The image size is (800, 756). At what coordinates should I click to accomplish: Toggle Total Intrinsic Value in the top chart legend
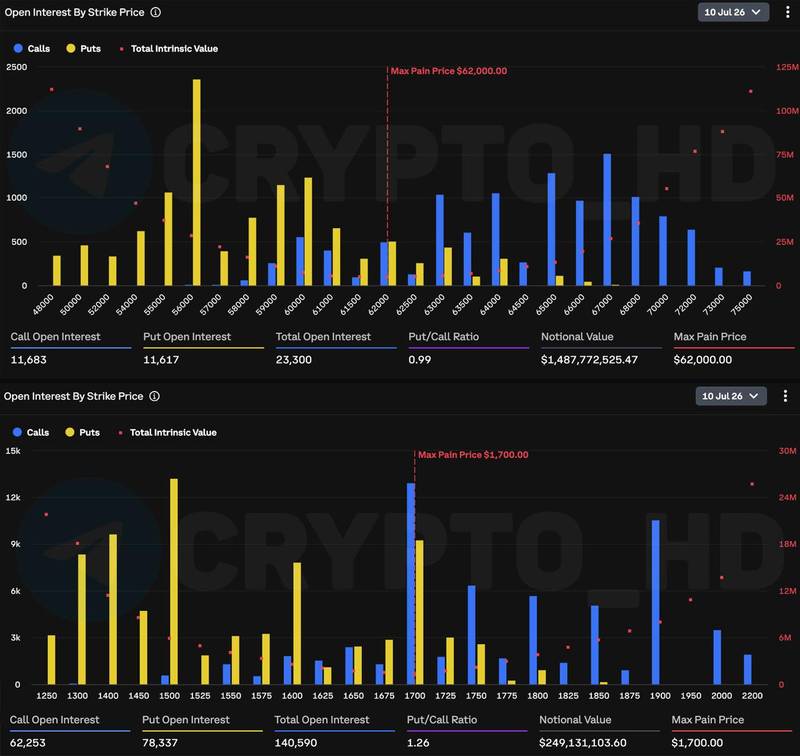point(169,48)
